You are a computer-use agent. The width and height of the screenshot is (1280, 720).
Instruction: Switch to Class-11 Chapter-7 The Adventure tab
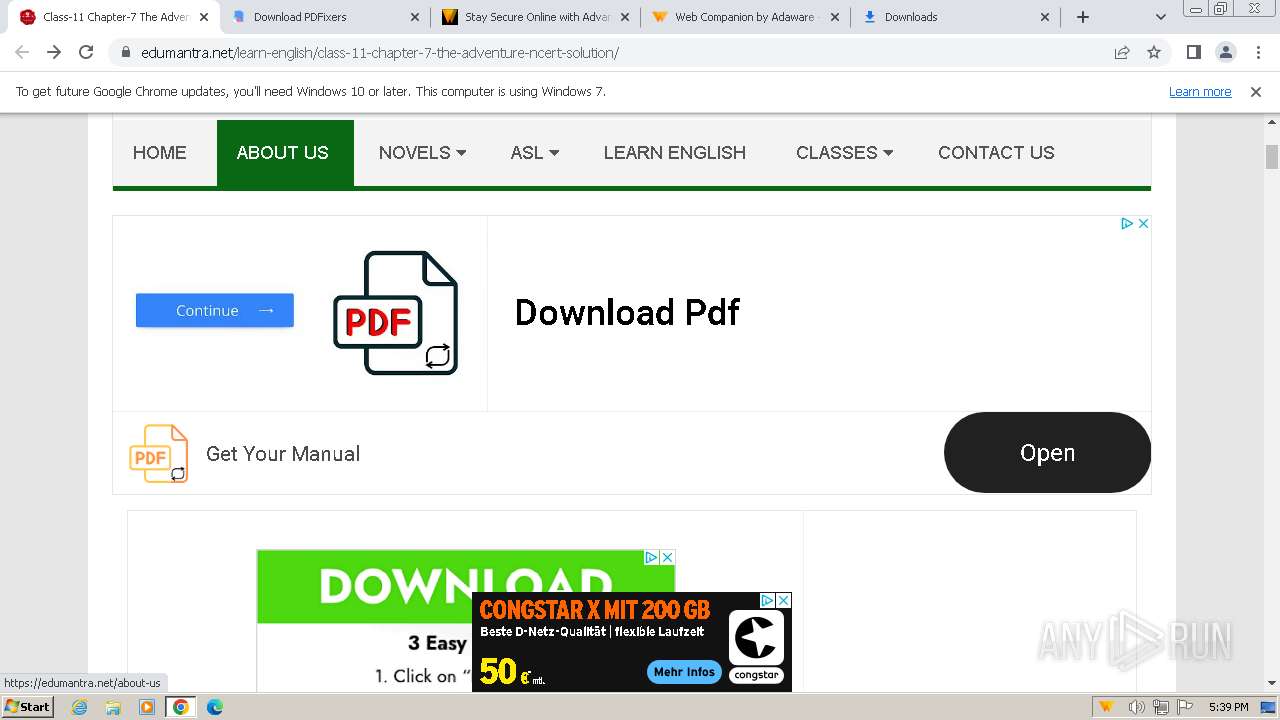(x=114, y=17)
